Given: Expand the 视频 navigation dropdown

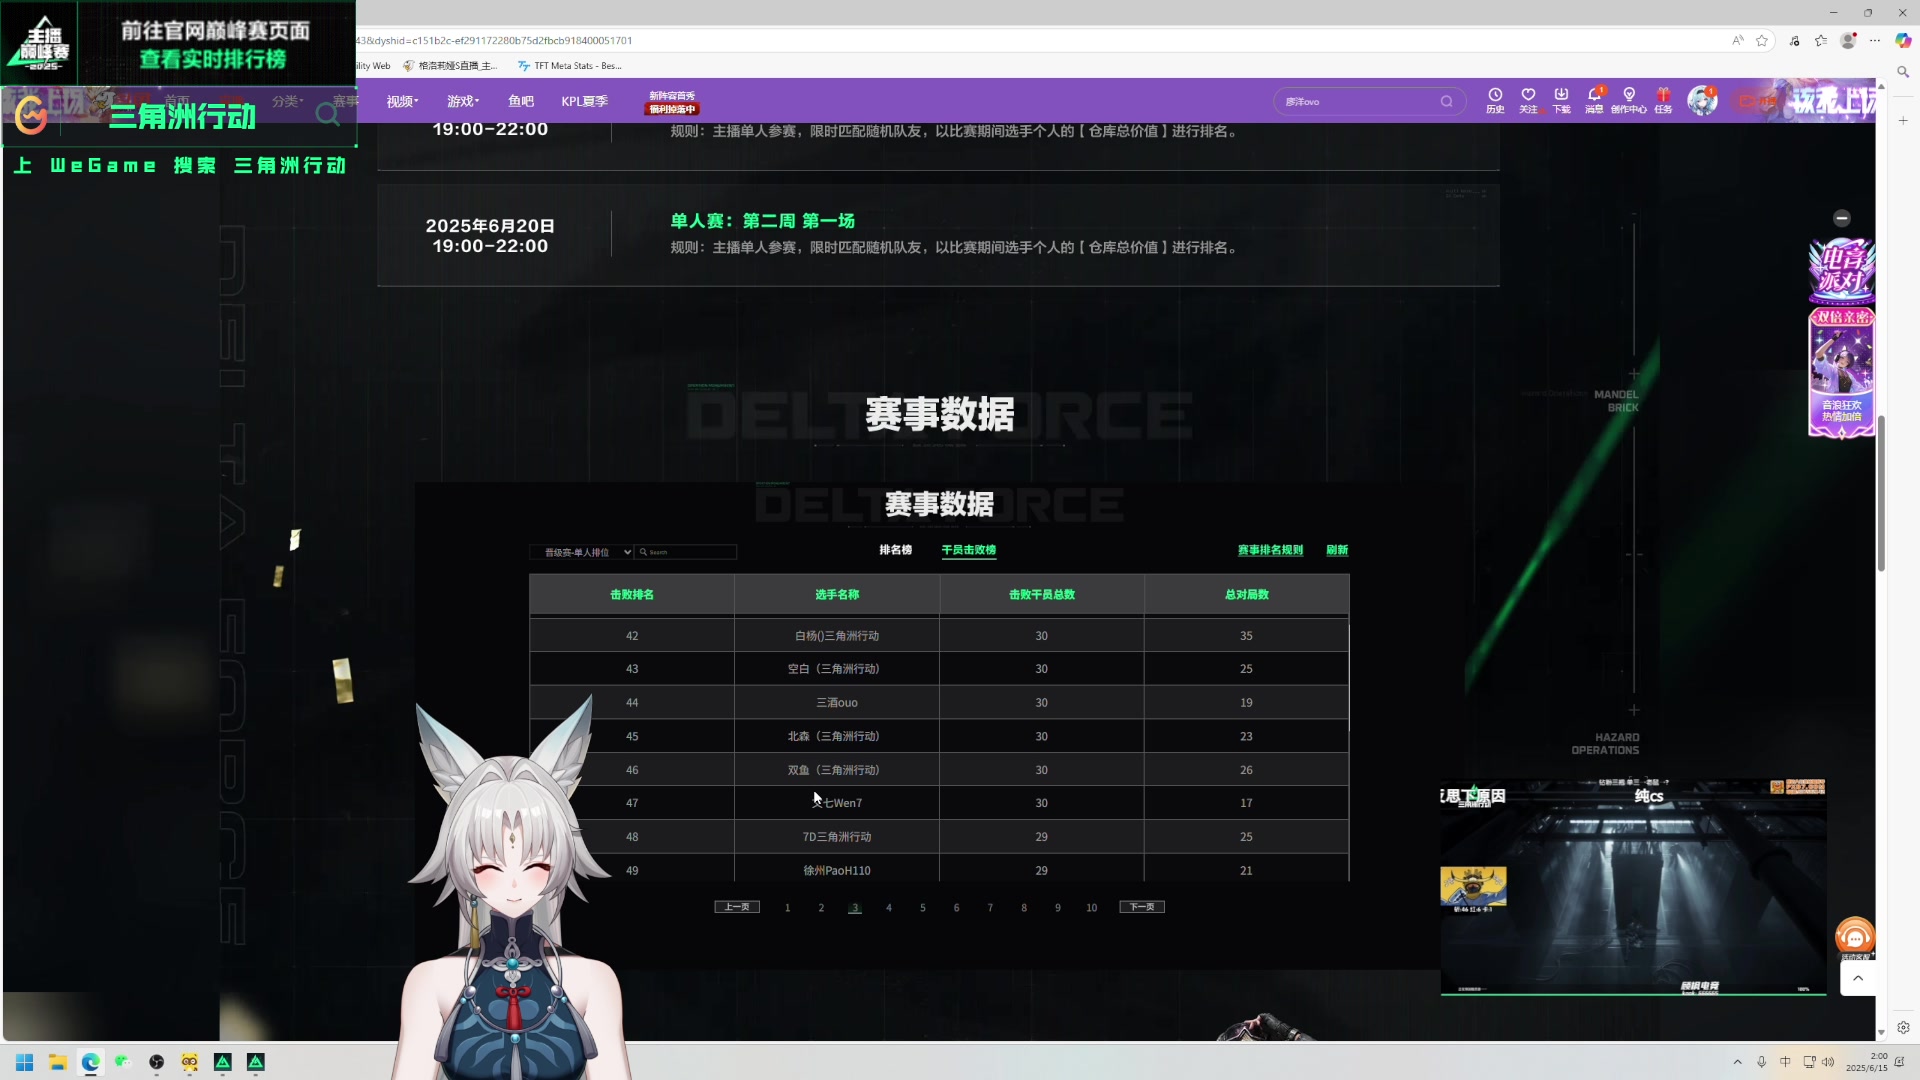Looking at the screenshot, I should pyautogui.click(x=402, y=101).
